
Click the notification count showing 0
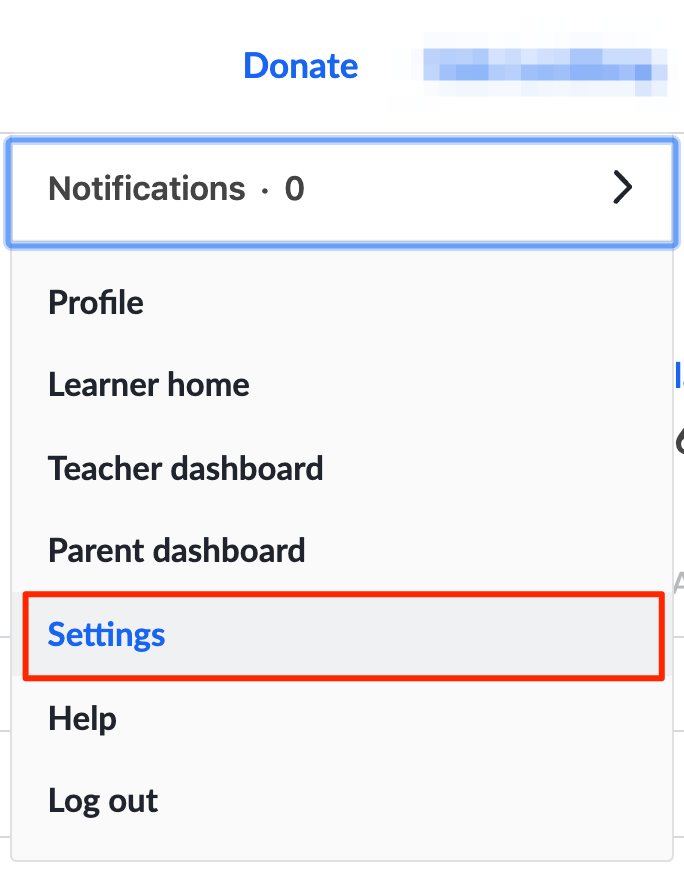[294, 189]
